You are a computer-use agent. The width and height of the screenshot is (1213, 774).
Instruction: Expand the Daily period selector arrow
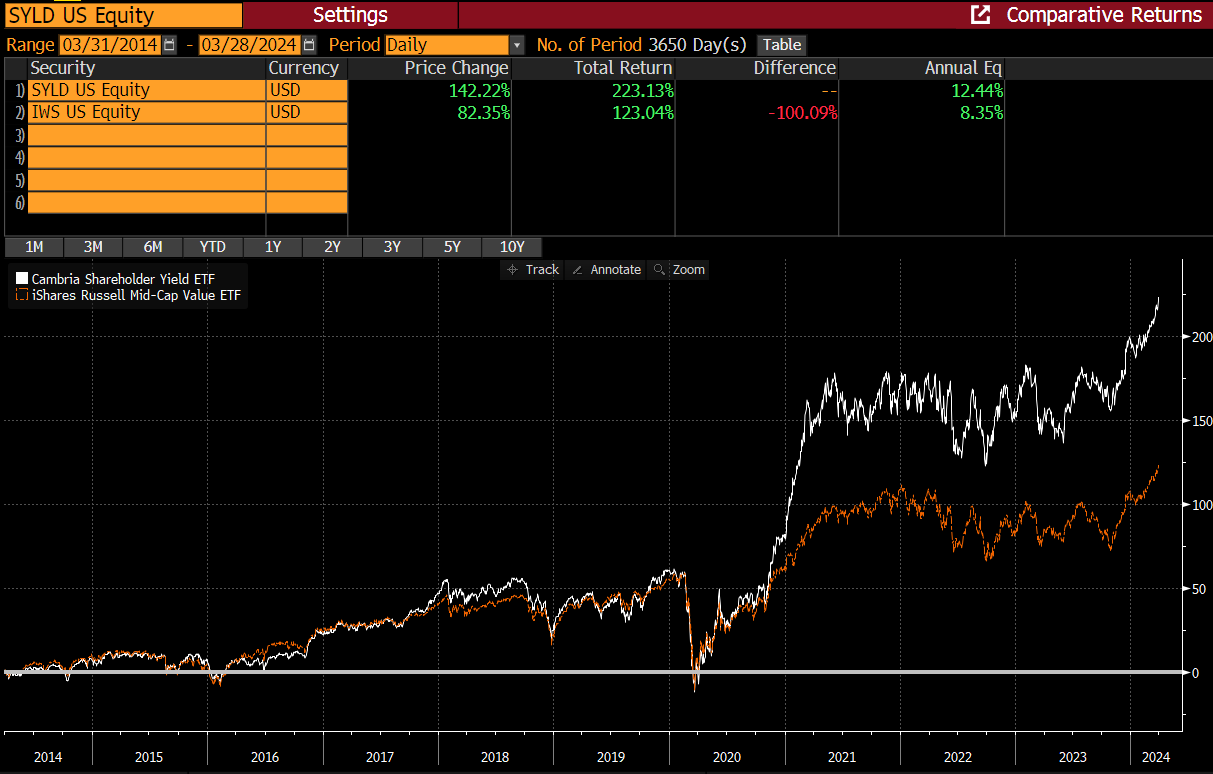(516, 45)
